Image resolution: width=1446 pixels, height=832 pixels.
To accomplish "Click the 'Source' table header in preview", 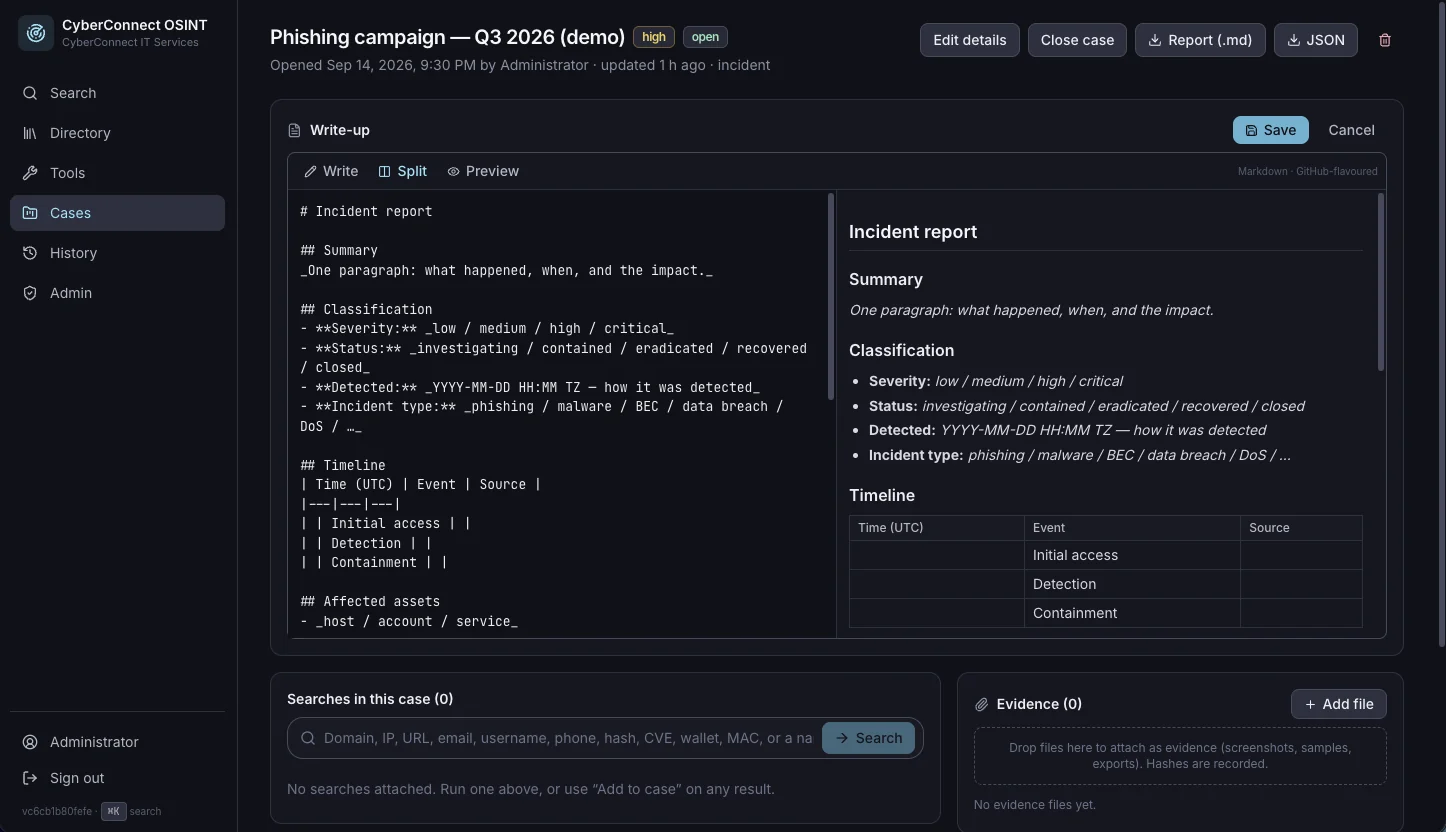I will pos(1301,528).
